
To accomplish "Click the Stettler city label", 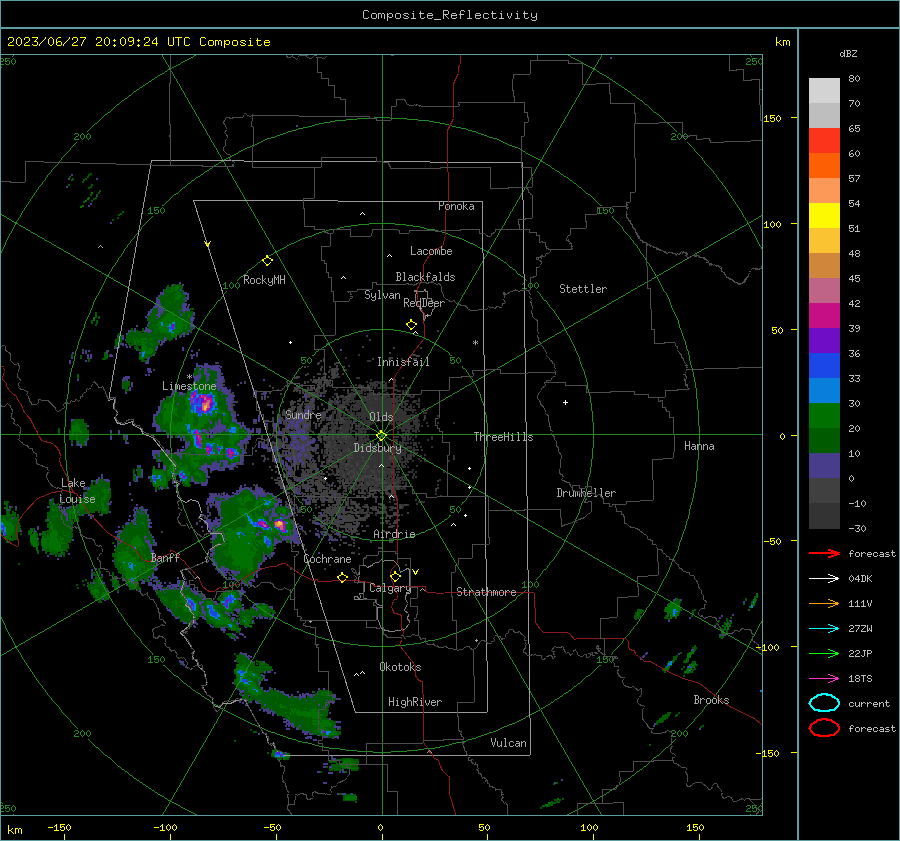I will pyautogui.click(x=583, y=289).
